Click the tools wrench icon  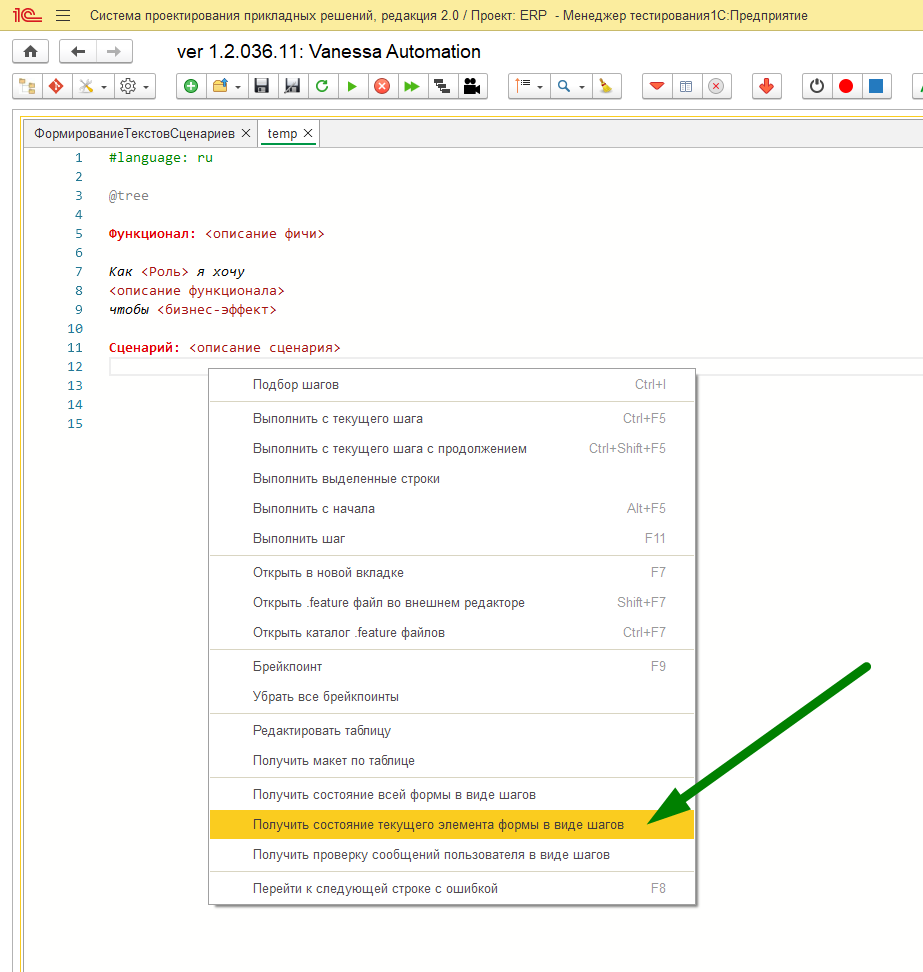86,86
